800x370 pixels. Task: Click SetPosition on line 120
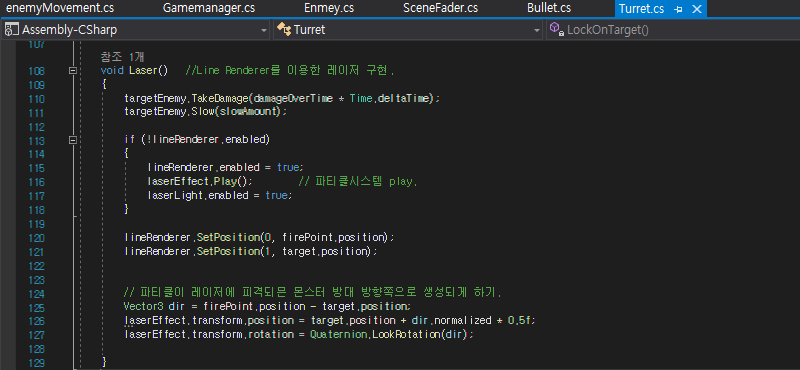coord(228,237)
